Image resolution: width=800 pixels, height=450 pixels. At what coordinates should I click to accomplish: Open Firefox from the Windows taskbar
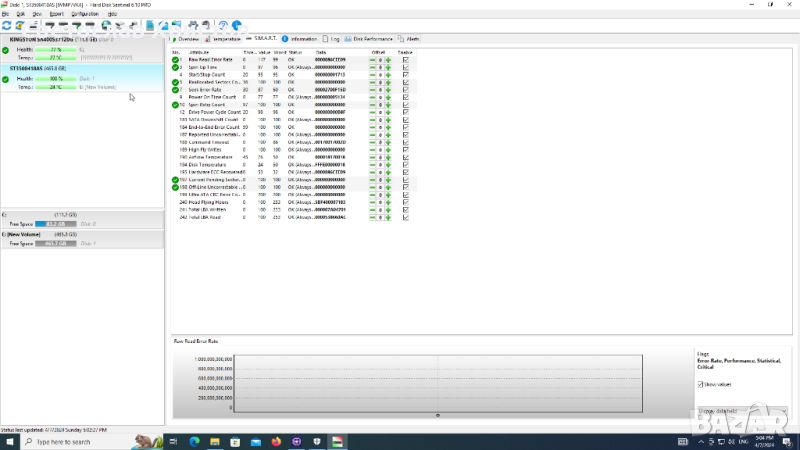(277, 441)
